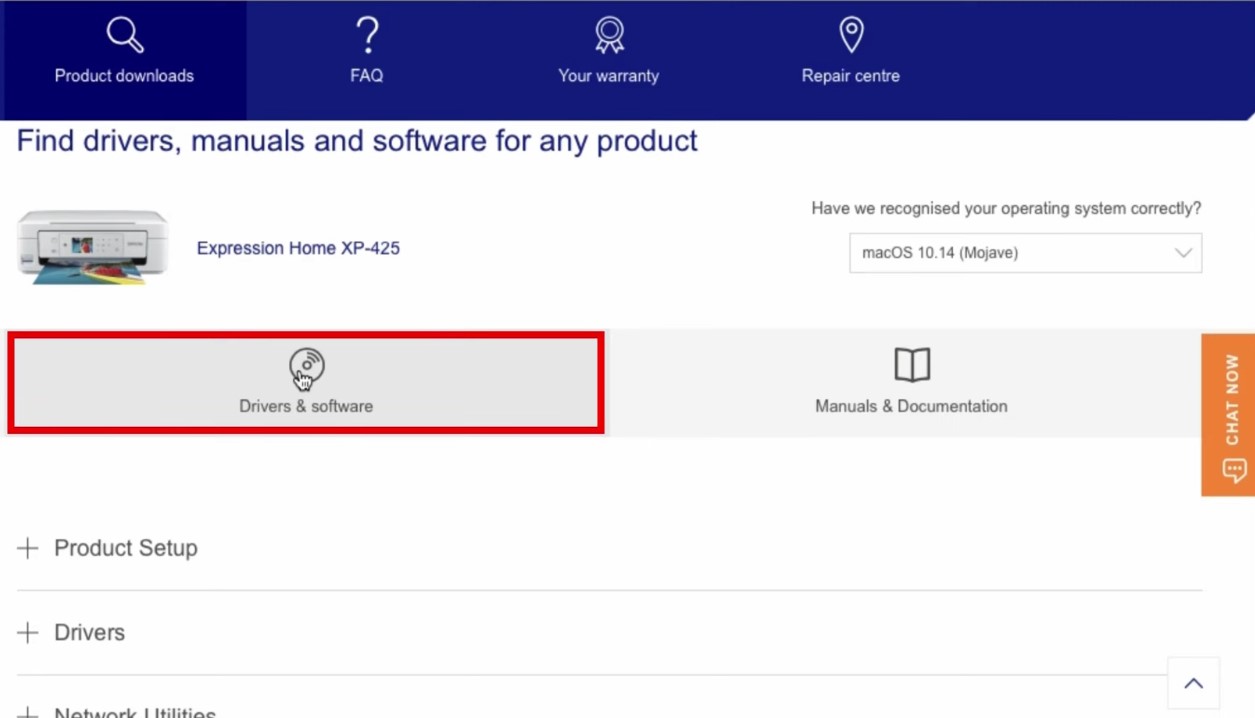This screenshot has width=1255, height=718.
Task: Click the Your warranty ribbon badge icon
Action: tap(609, 35)
